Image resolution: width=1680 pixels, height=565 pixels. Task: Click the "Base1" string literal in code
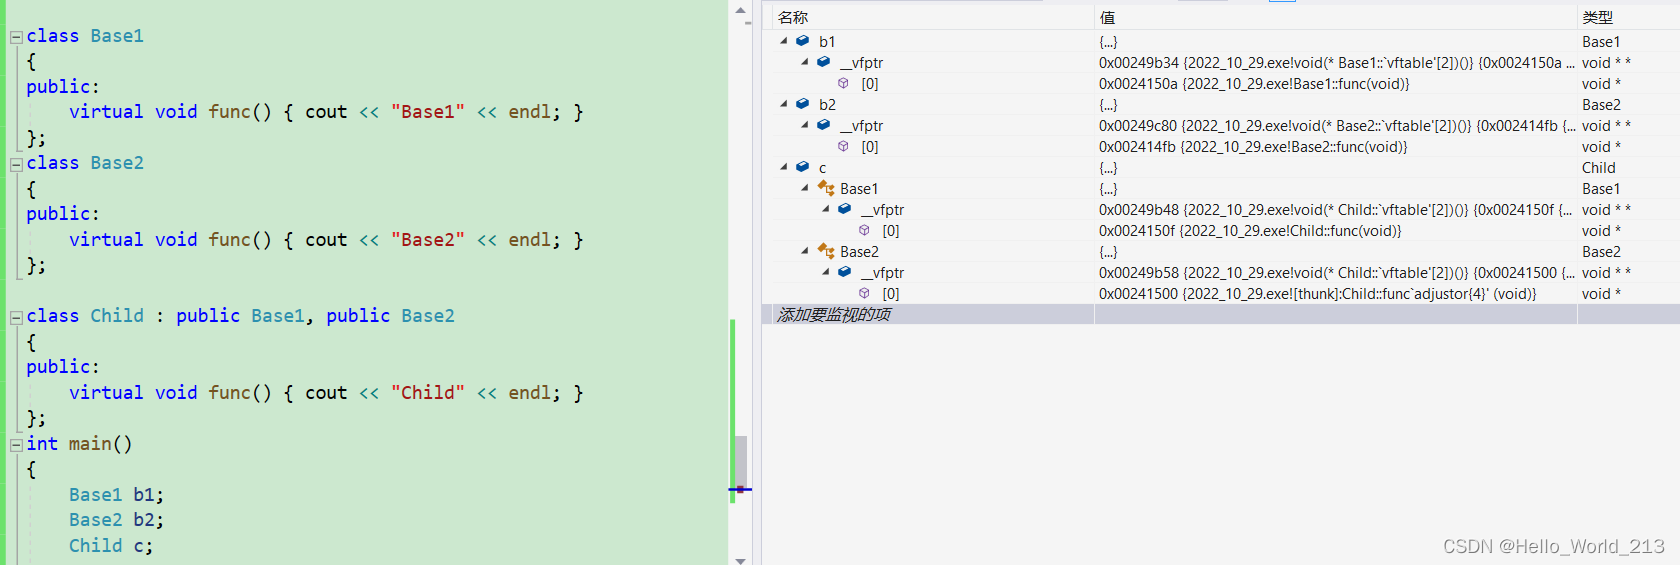(x=428, y=112)
